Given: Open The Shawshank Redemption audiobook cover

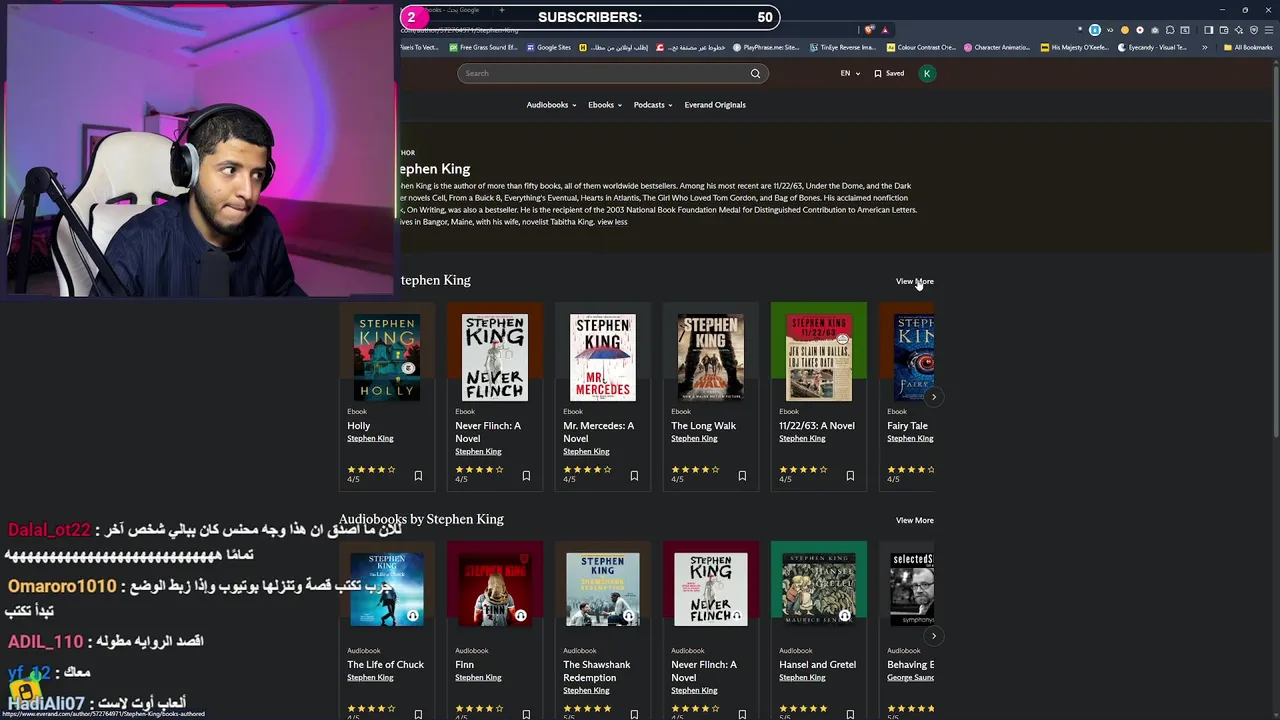Looking at the screenshot, I should pyautogui.click(x=602, y=591).
